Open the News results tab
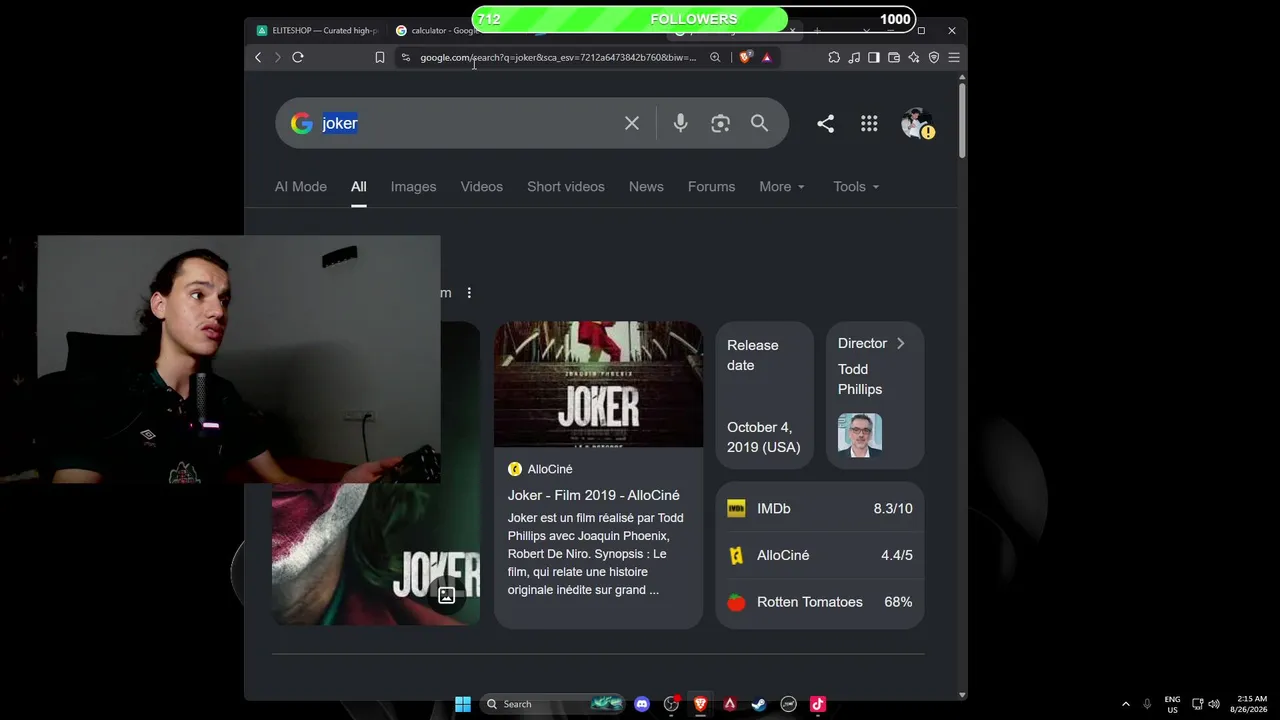 tap(646, 187)
